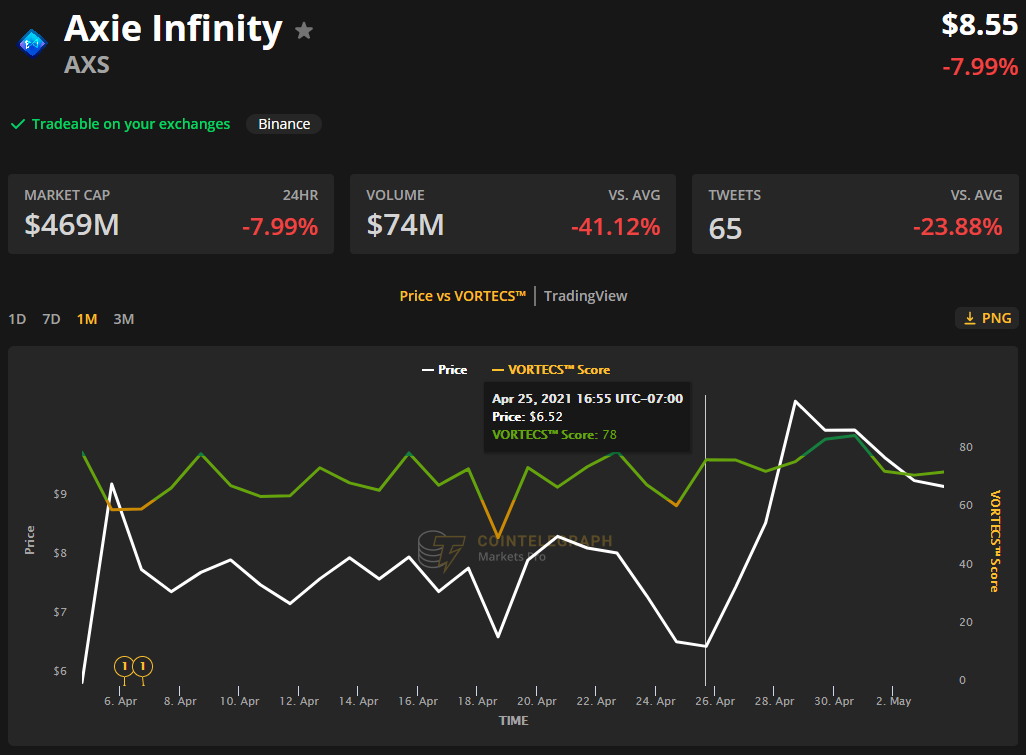Click the Tradeable on your exchanges text
Viewport: 1026px width, 755px height.
[x=130, y=125]
